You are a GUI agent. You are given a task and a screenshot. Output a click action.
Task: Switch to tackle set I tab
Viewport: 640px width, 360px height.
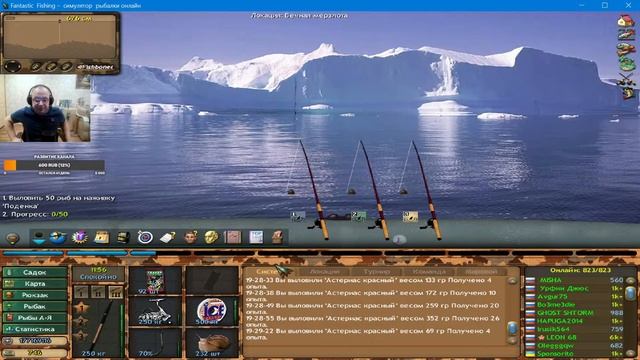pyautogui.click(x=81, y=292)
